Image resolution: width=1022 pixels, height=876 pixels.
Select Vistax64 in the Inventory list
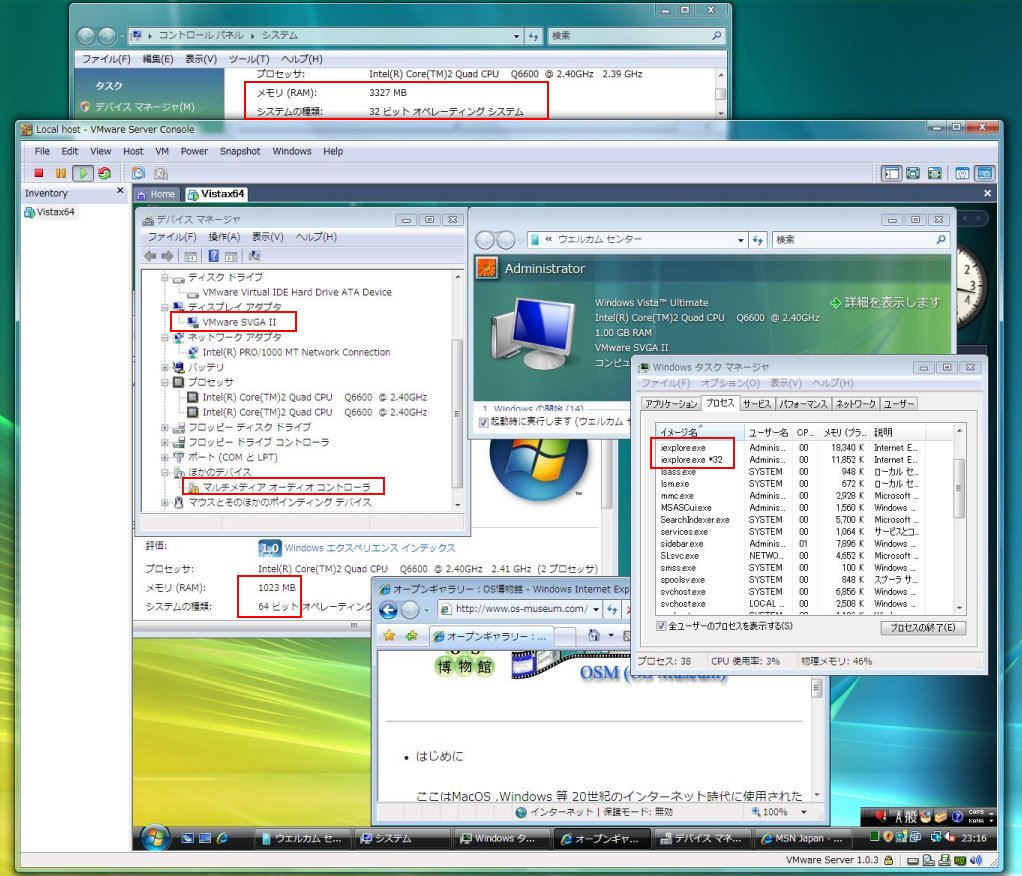(50, 212)
